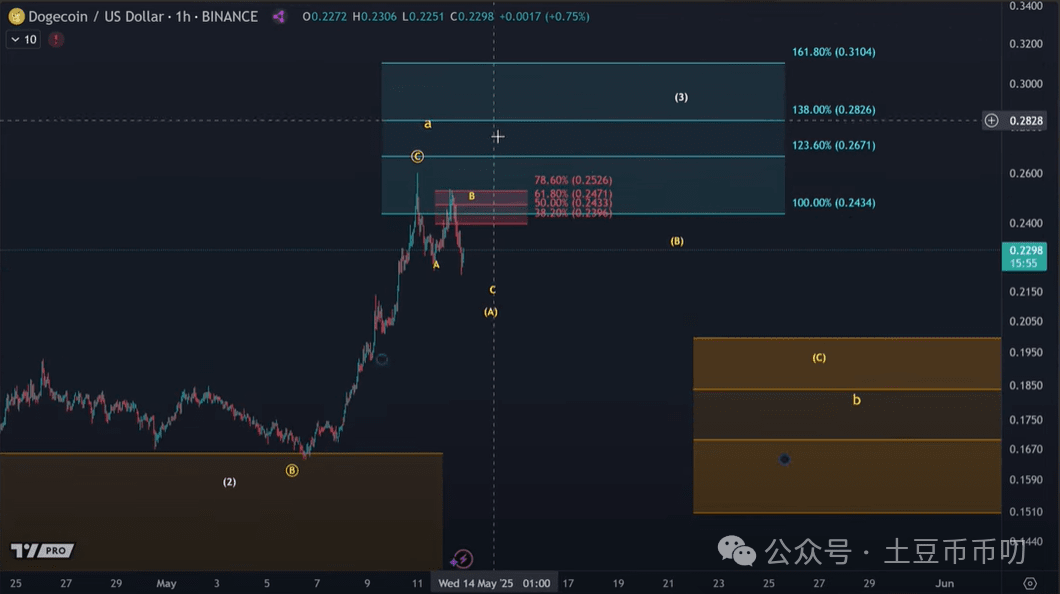This screenshot has height=594, width=1060.
Task: Click the purple indicator icon beside BINANCE
Action: click(279, 16)
